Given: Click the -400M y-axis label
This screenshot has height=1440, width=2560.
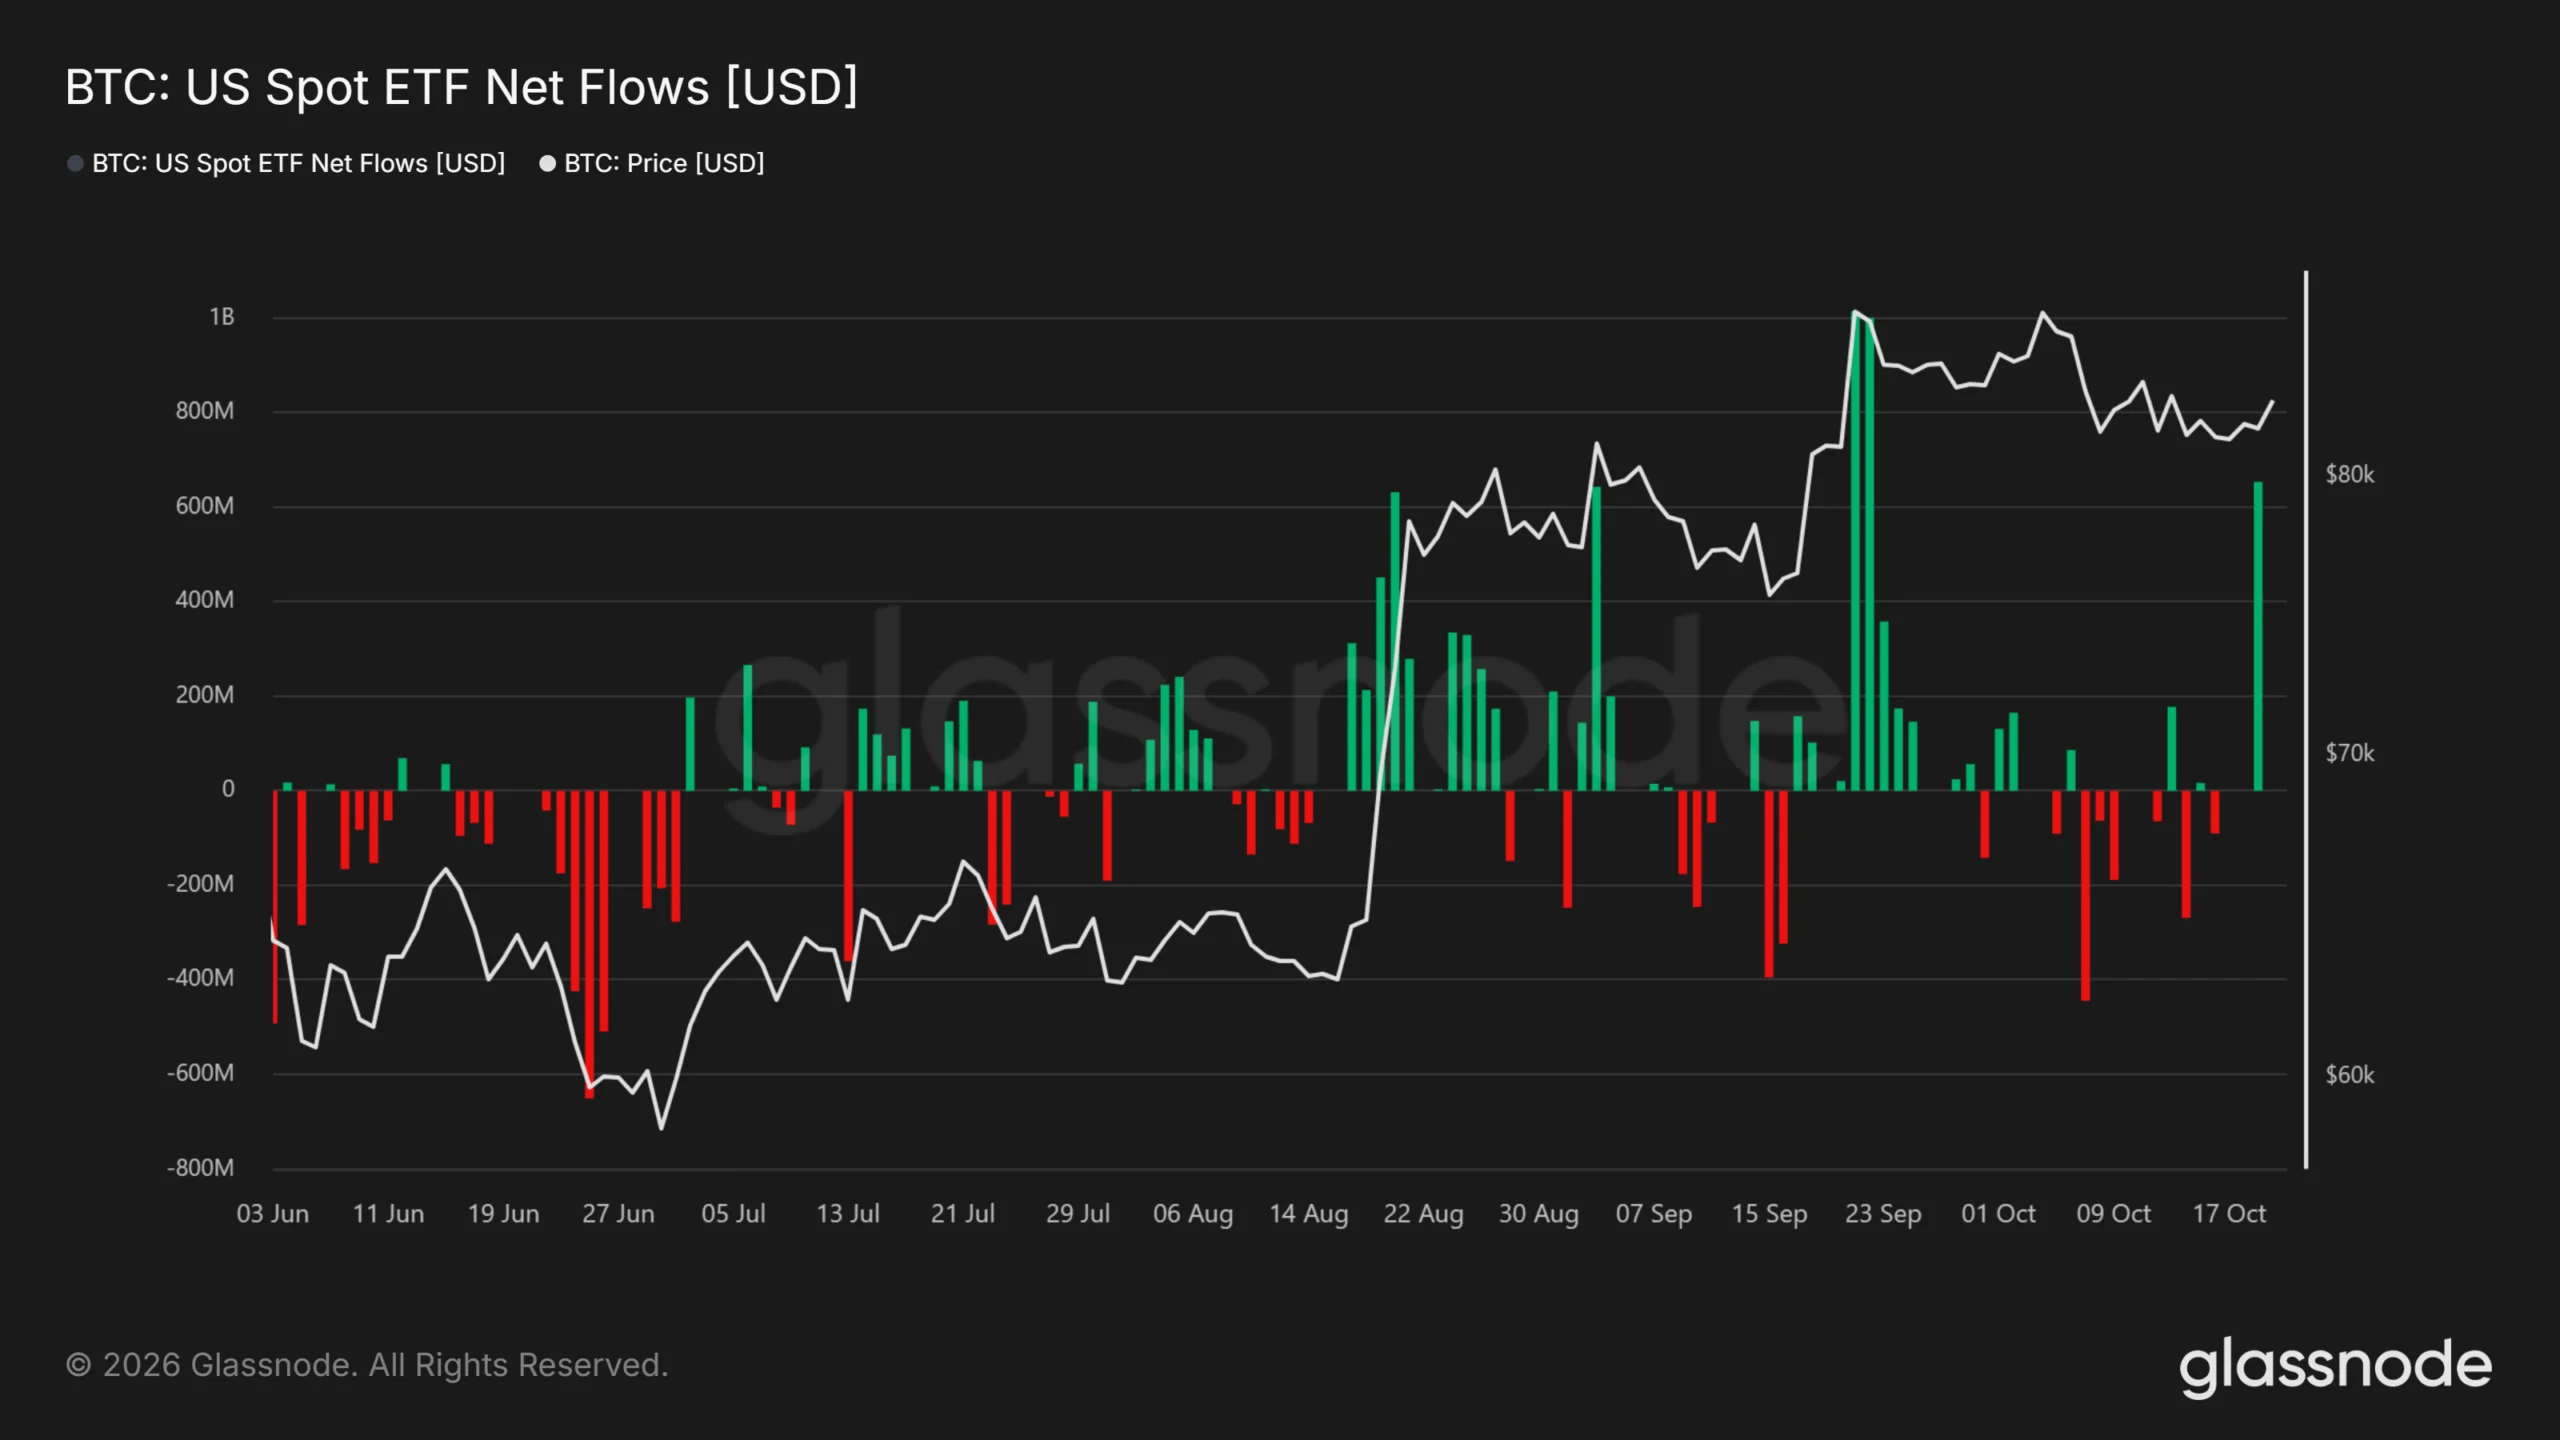Looking at the screenshot, I should [x=201, y=978].
